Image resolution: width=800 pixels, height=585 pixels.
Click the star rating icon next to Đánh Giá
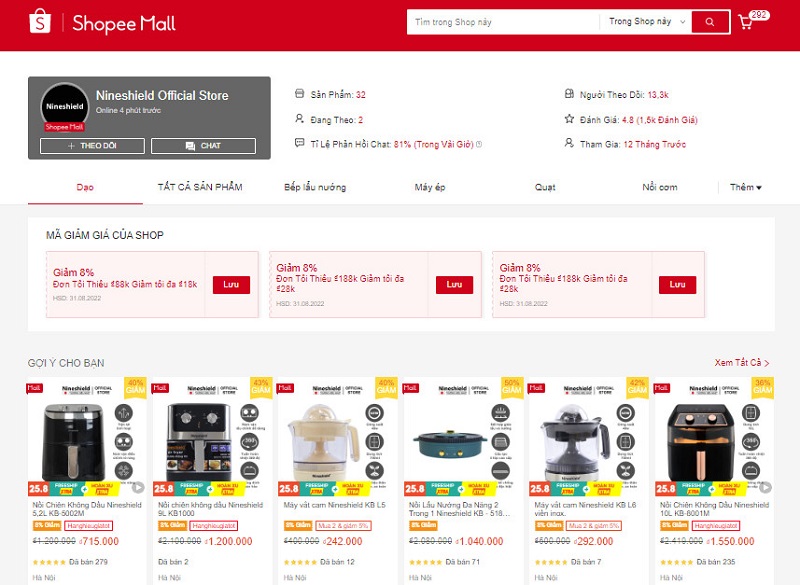click(x=569, y=119)
